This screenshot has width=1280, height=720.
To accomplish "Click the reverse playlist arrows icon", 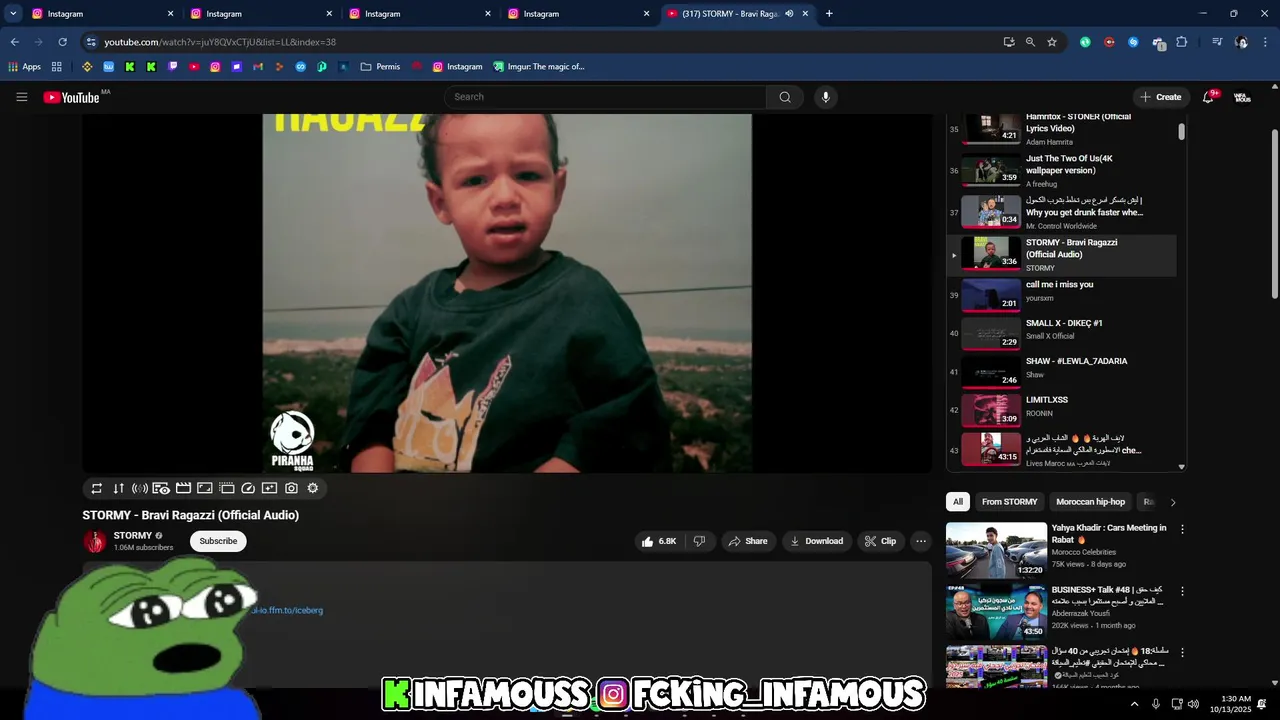I will point(118,488).
